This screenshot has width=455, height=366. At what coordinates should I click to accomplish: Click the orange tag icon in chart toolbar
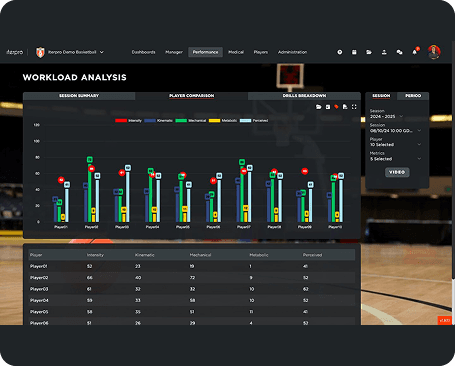[336, 107]
